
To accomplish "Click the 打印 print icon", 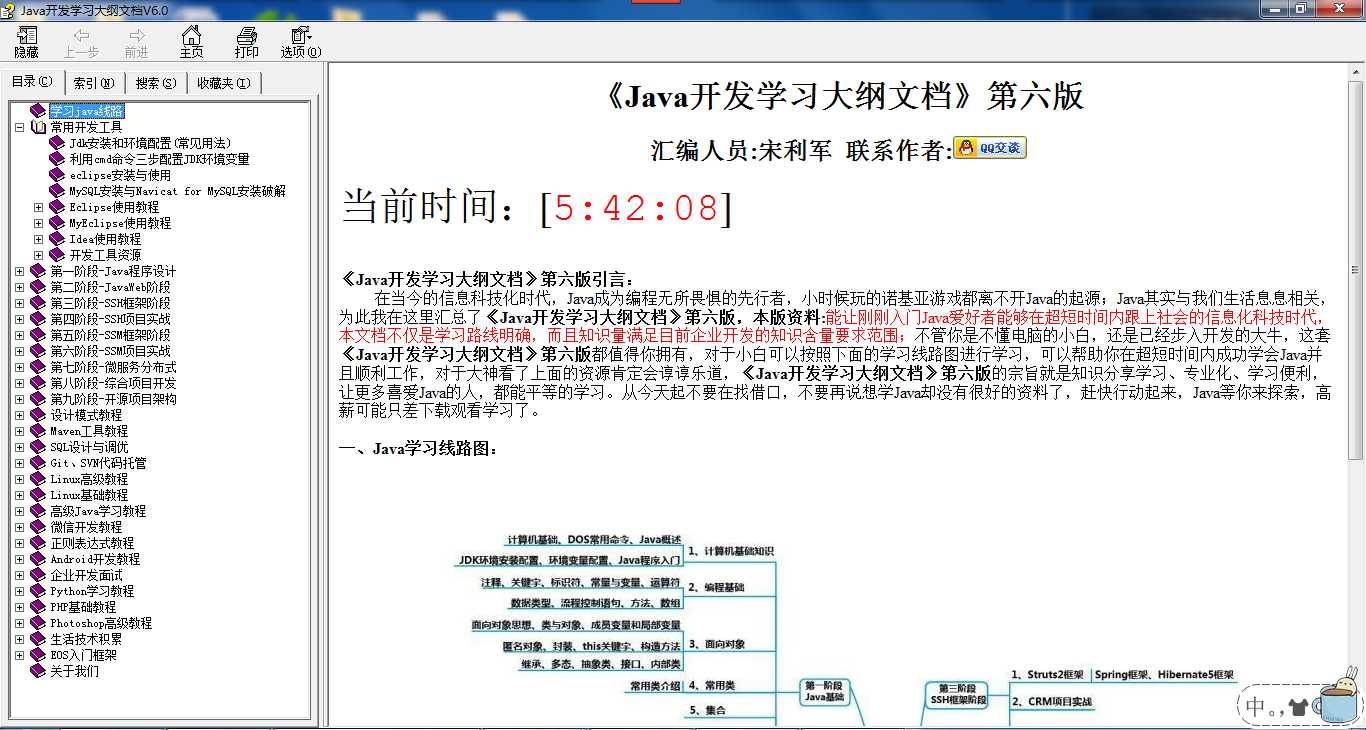I will [246, 36].
